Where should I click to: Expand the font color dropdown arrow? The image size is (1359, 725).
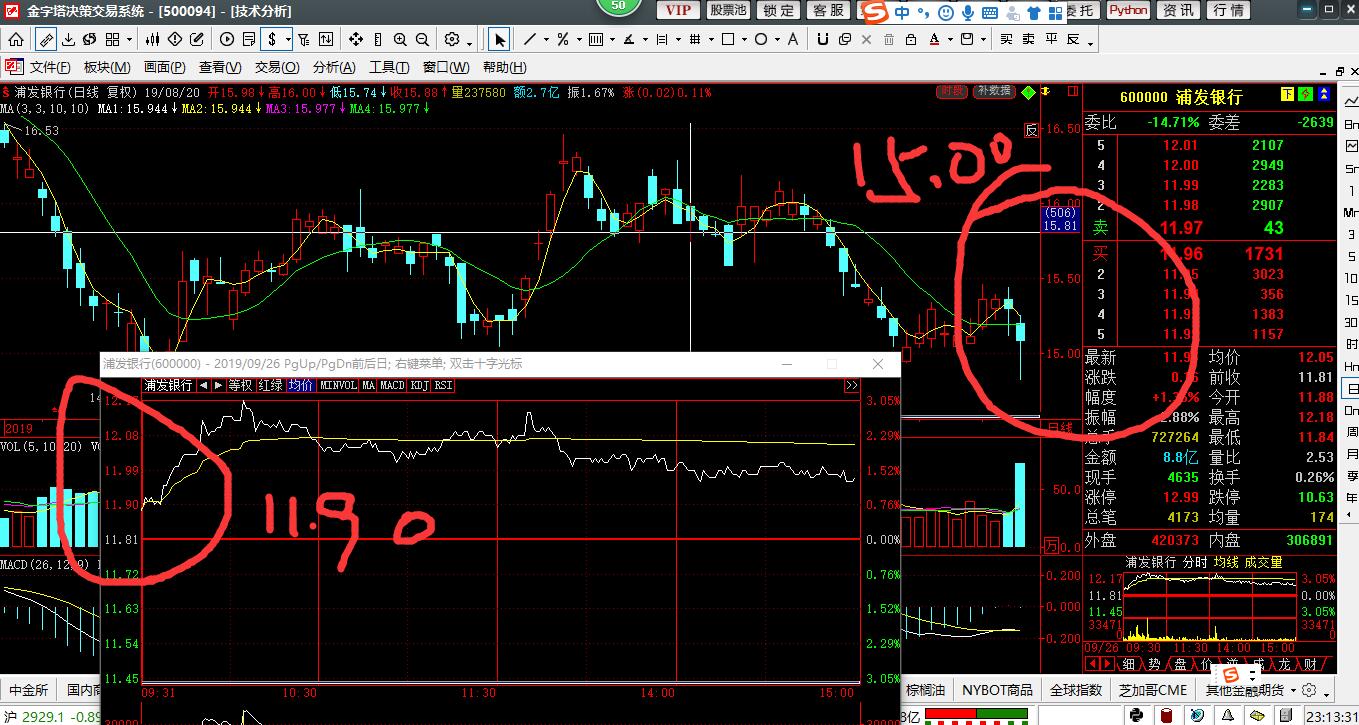(x=951, y=39)
